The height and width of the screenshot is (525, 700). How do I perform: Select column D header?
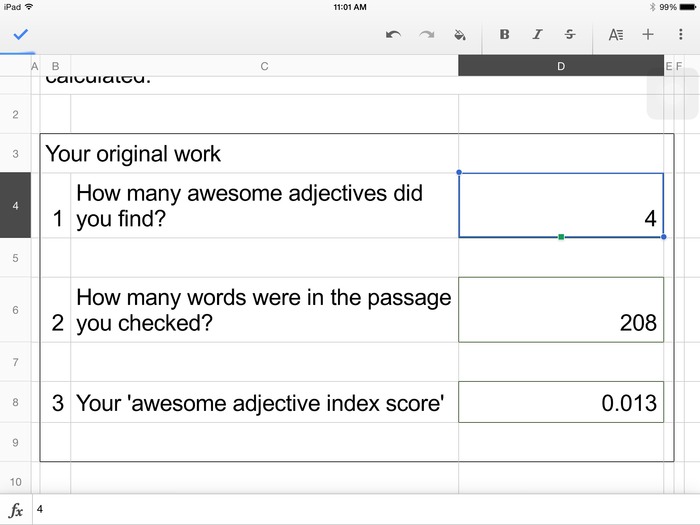pos(560,66)
